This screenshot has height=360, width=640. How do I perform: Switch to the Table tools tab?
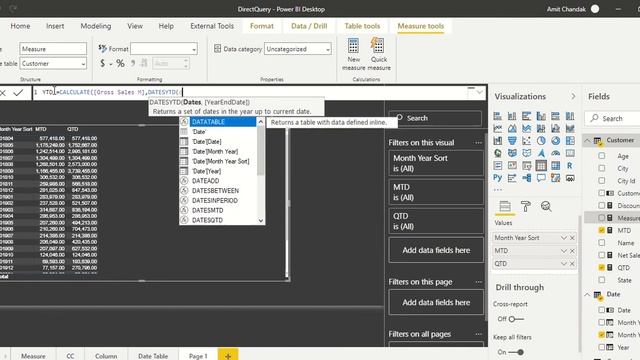[362, 26]
